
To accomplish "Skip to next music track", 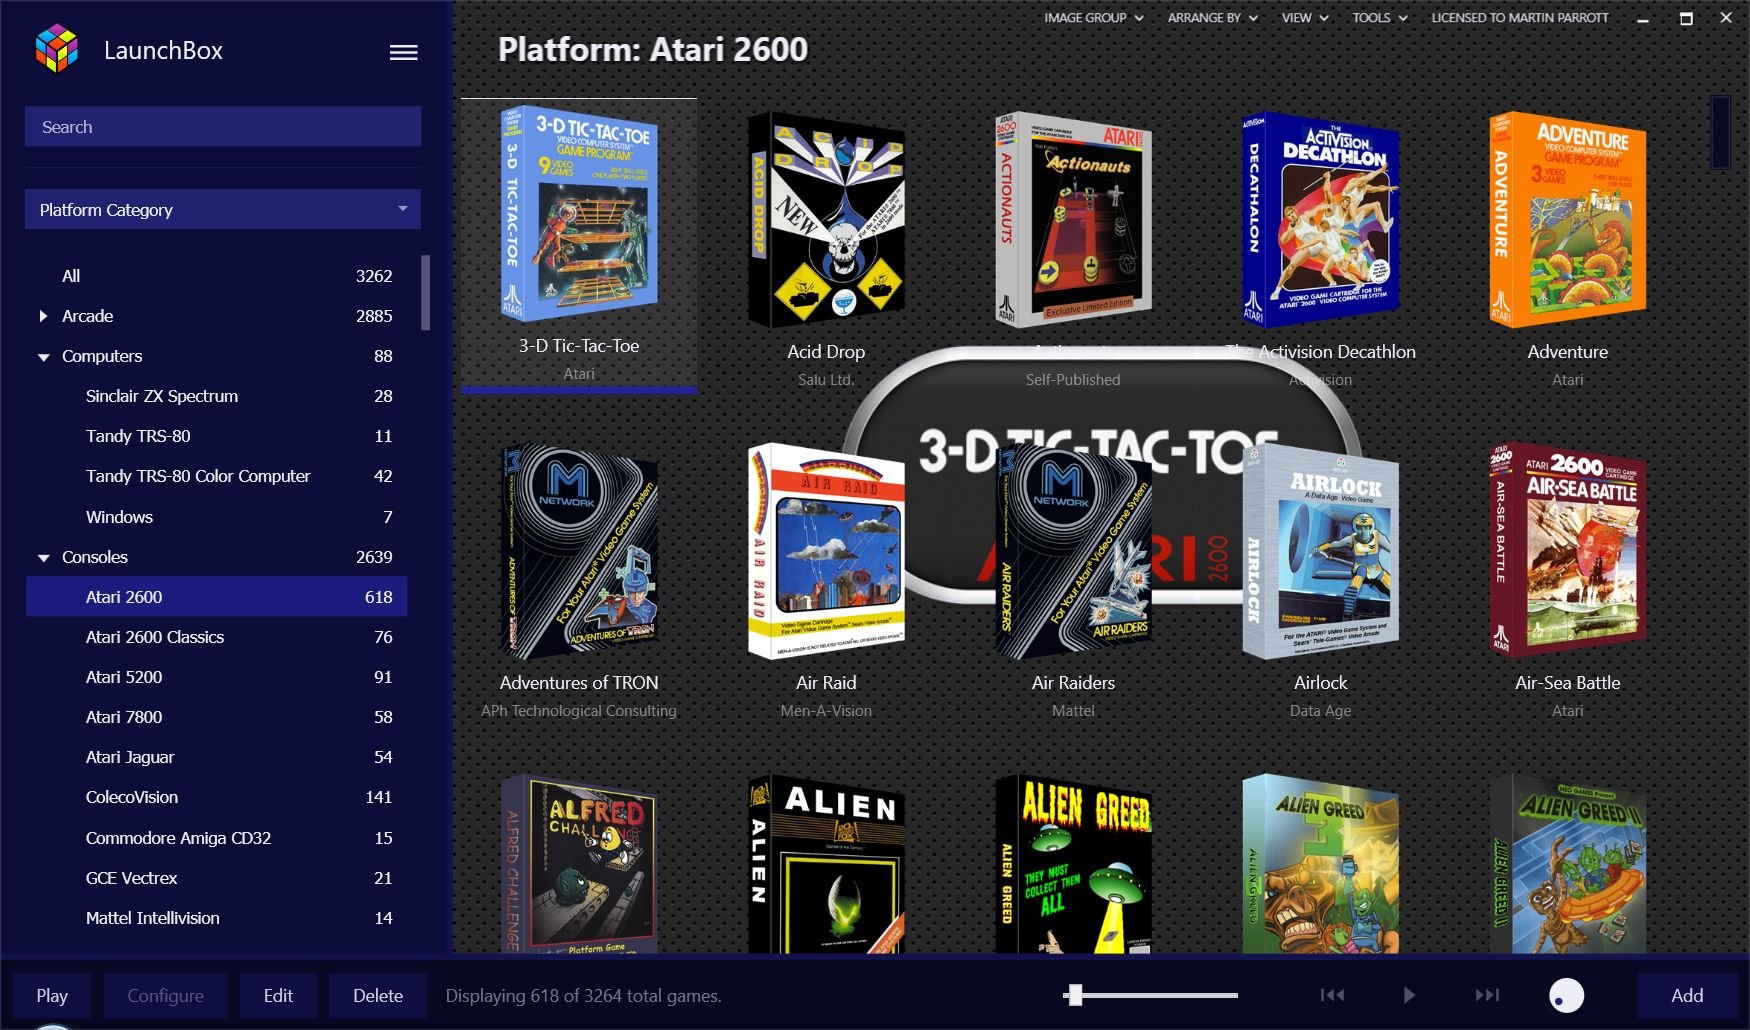I will (x=1487, y=995).
